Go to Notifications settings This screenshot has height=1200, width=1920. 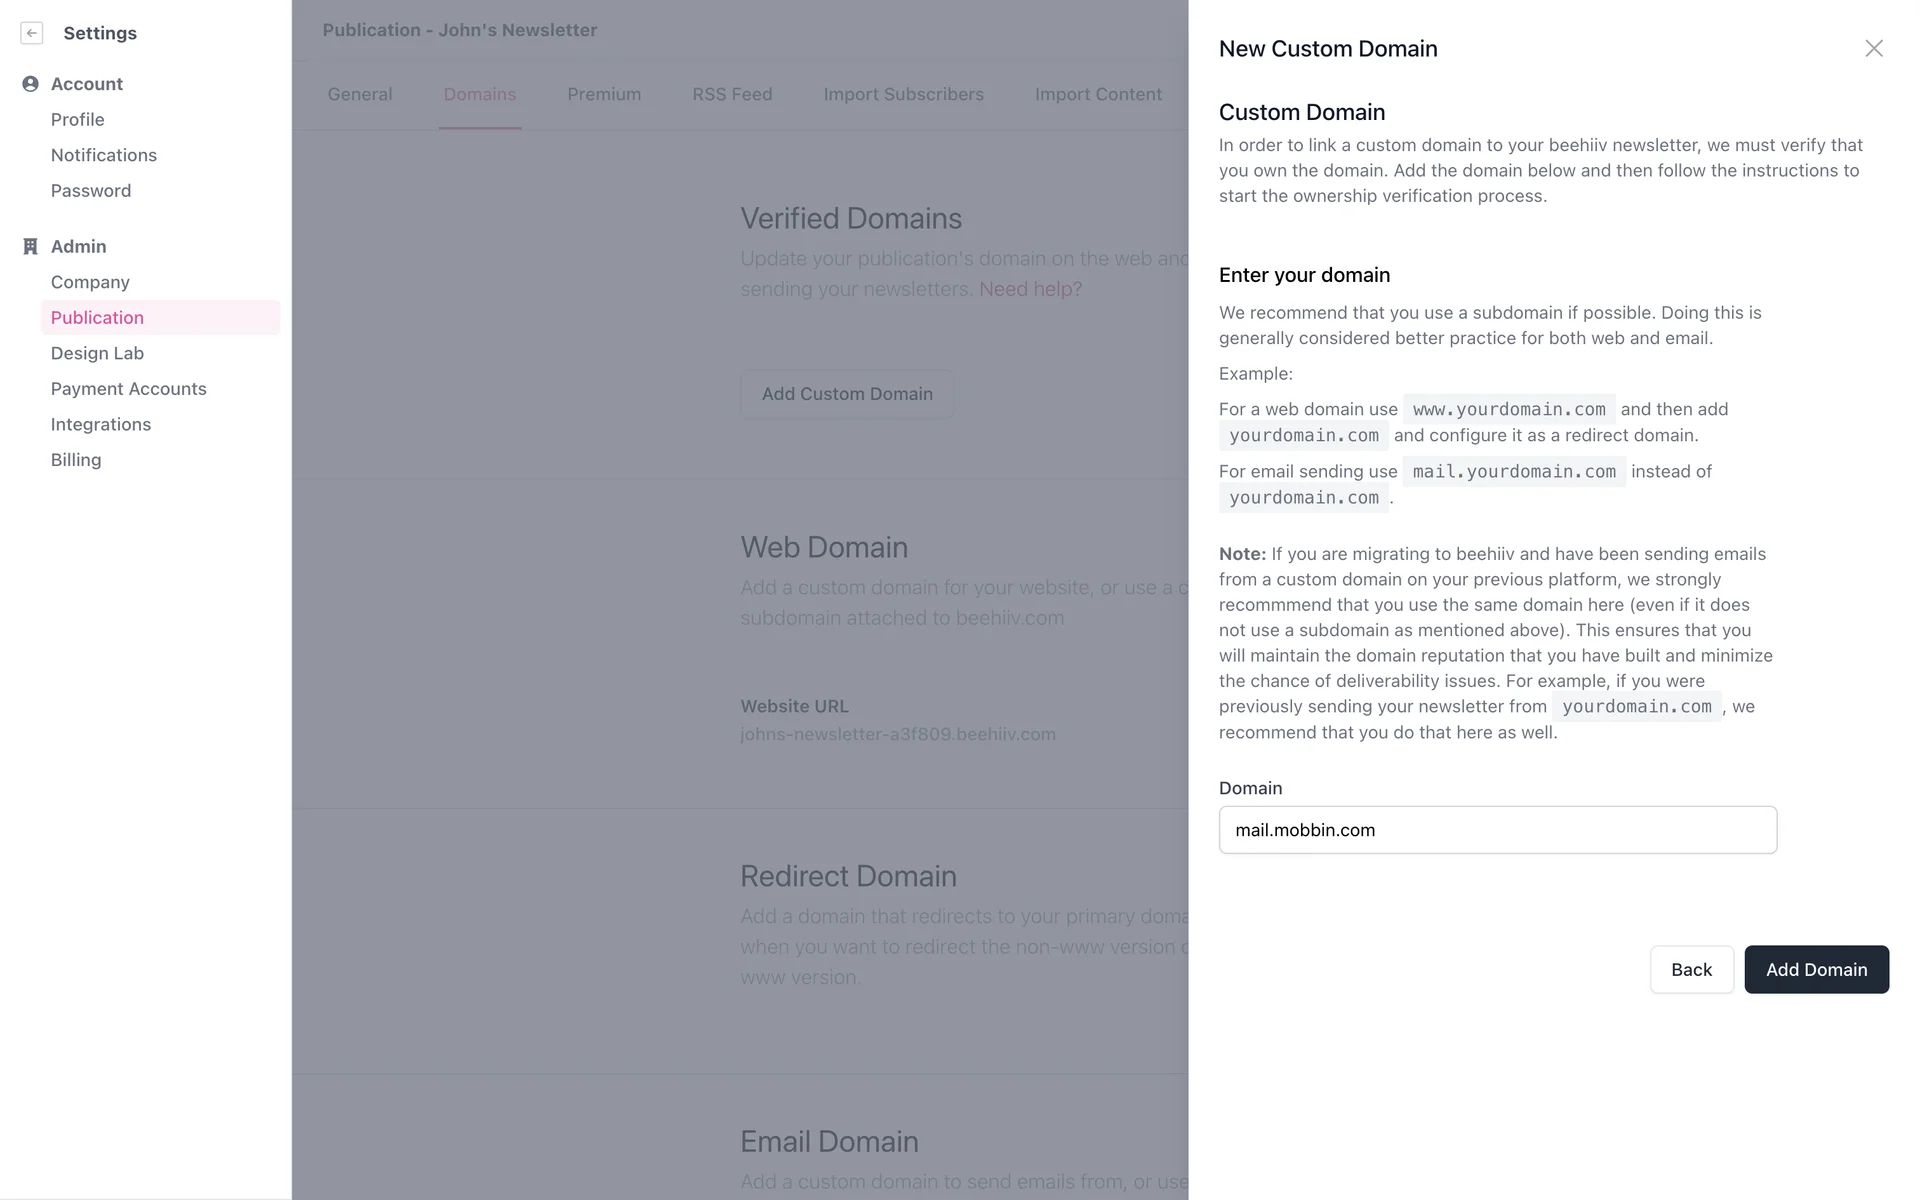click(104, 155)
